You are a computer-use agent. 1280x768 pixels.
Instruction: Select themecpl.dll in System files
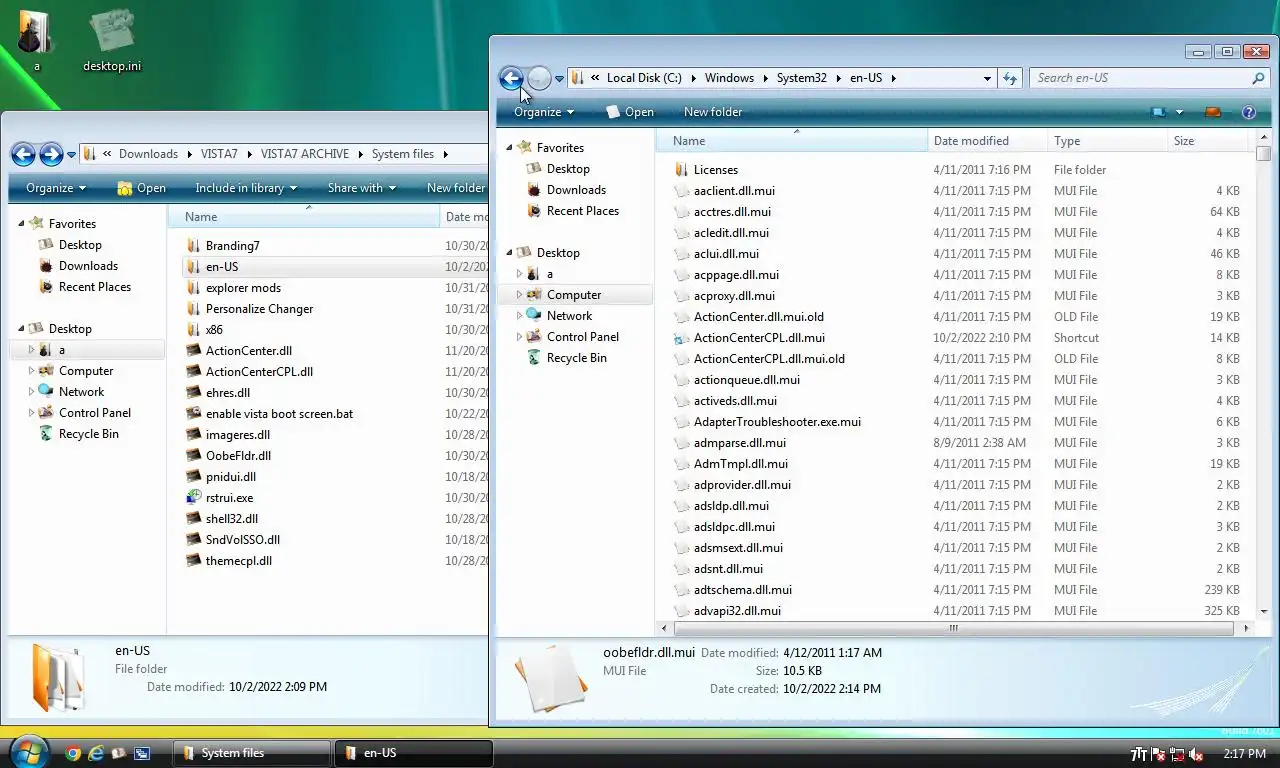pyautogui.click(x=238, y=561)
